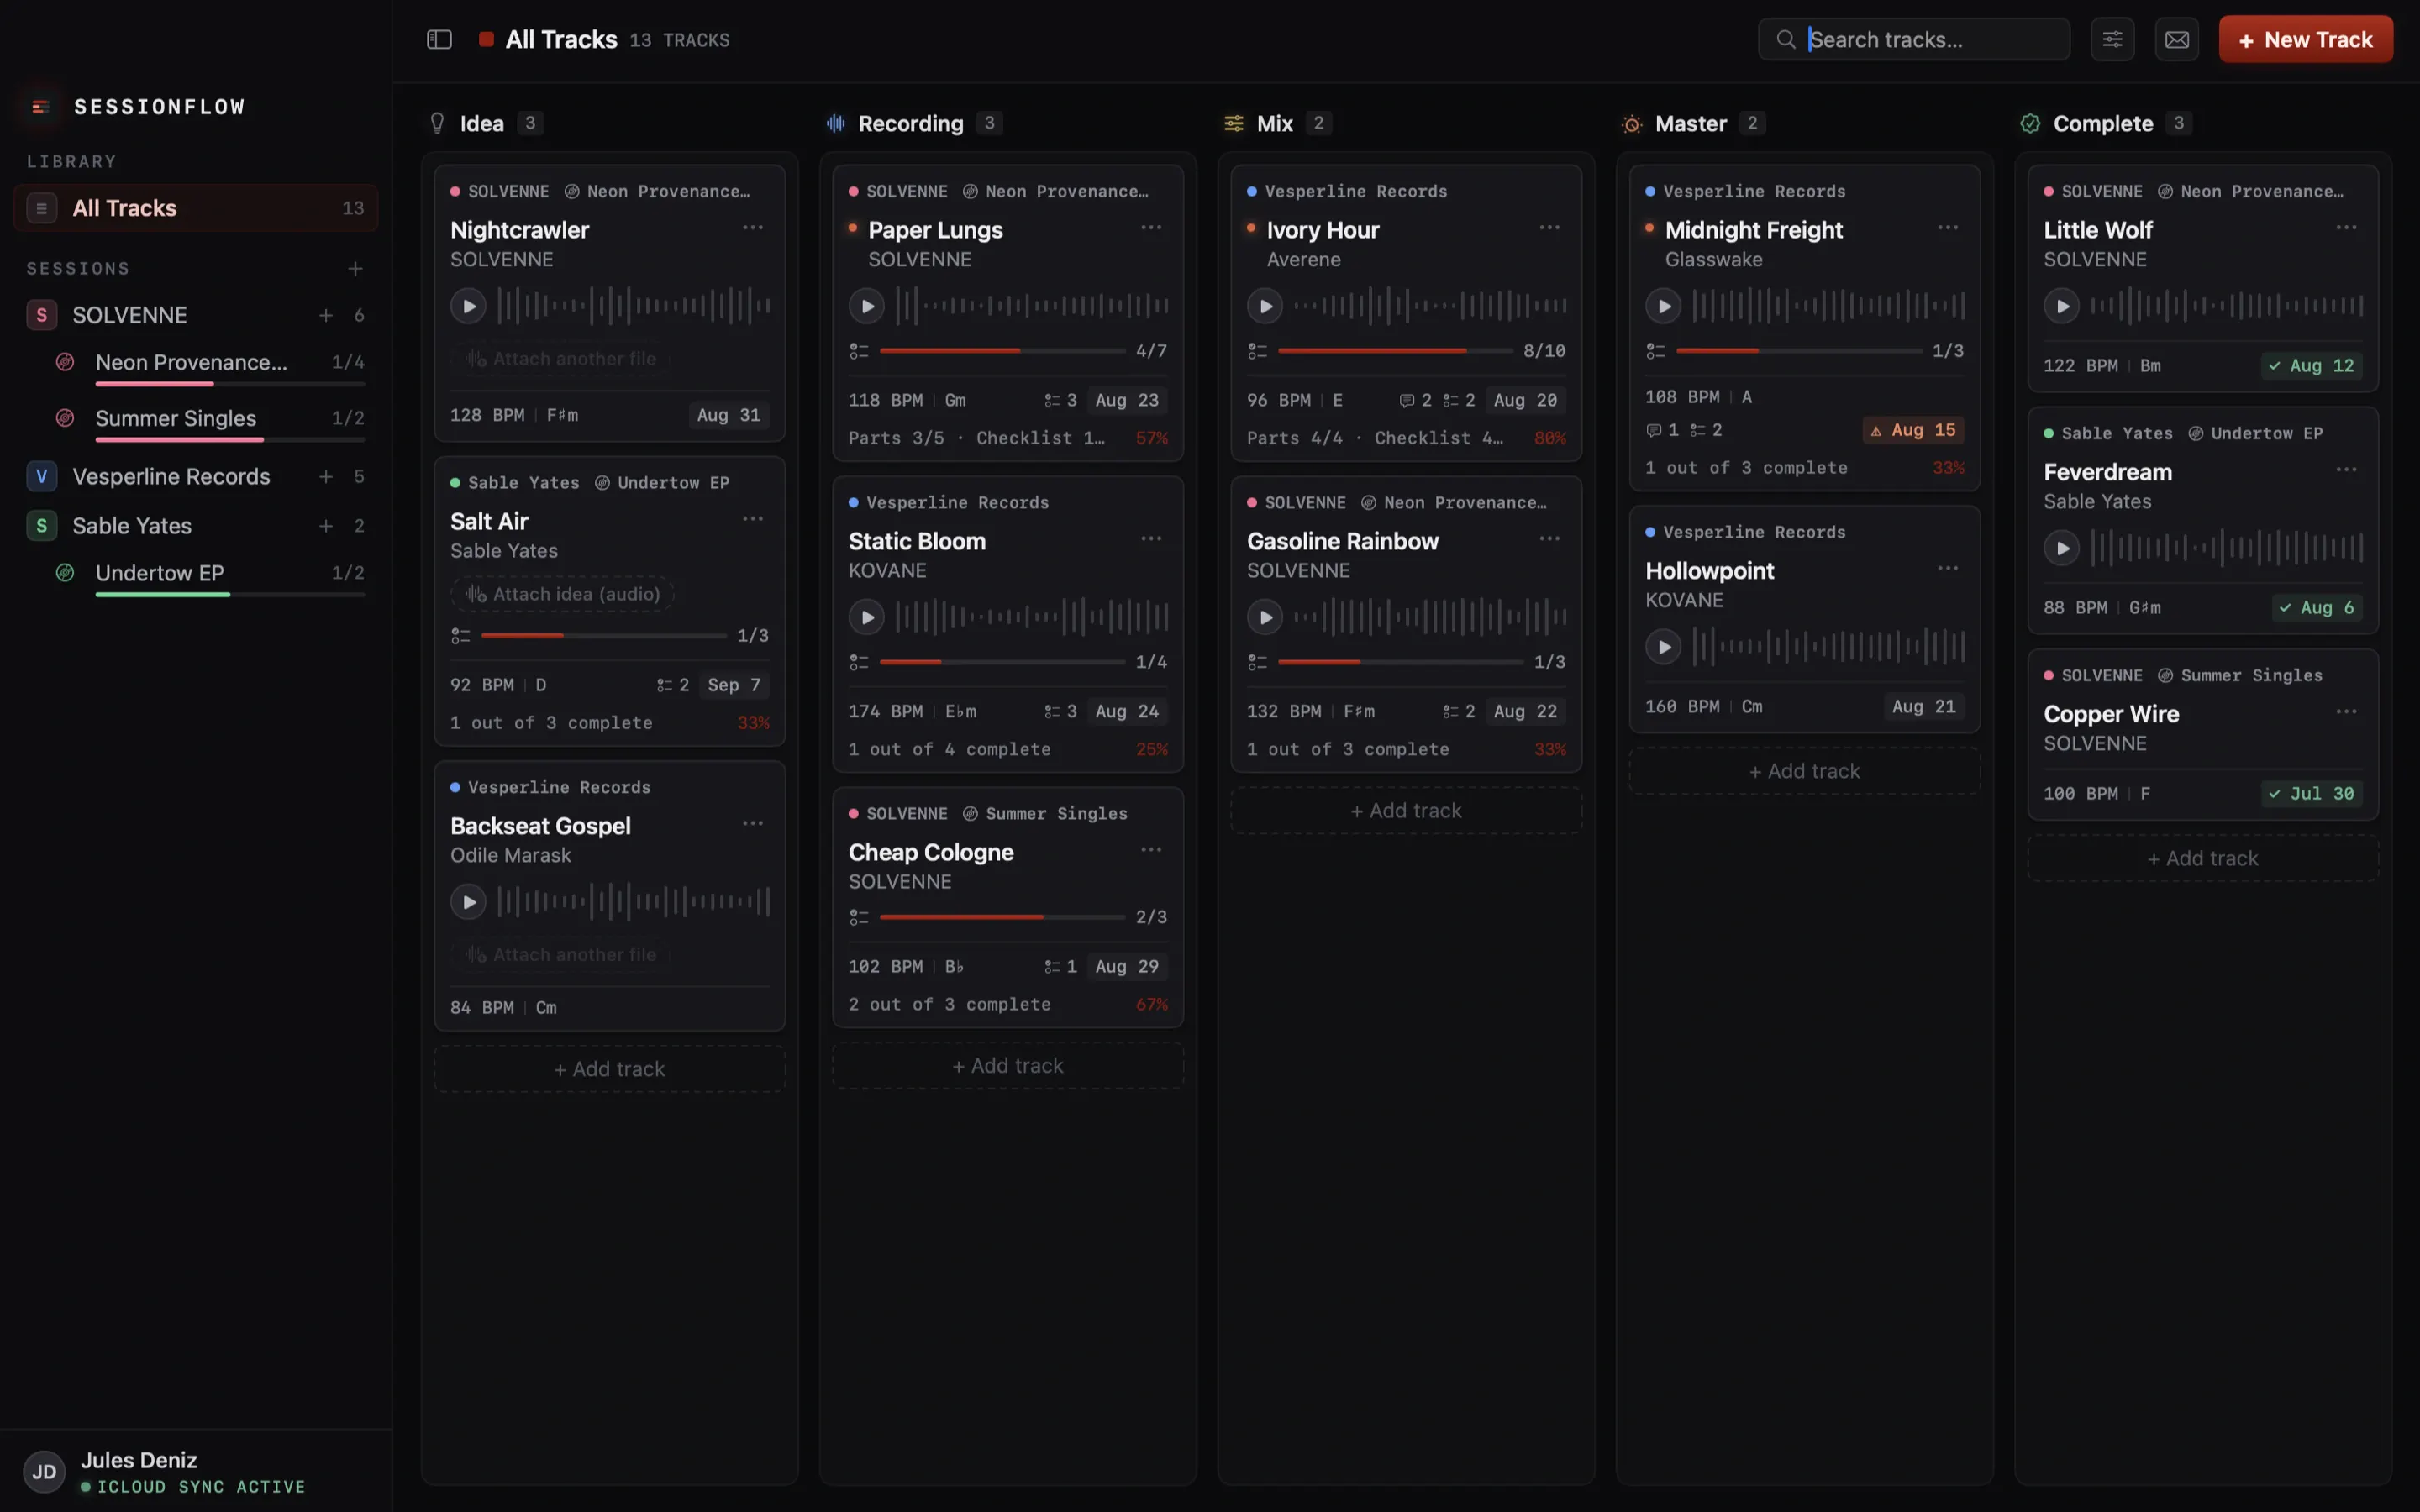Image resolution: width=2420 pixels, height=1512 pixels.
Task: Add a track to the Complete column
Action: click(2202, 858)
